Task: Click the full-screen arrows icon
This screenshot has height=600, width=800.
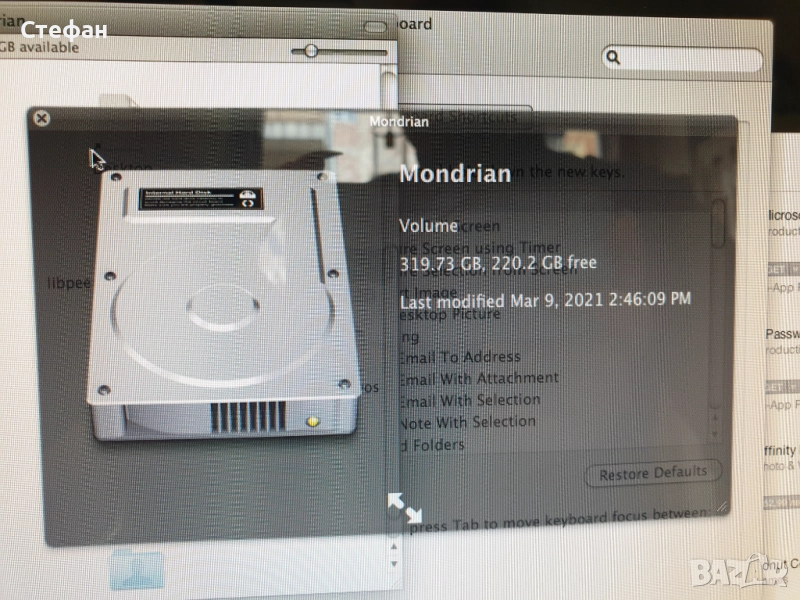Action: pos(404,507)
